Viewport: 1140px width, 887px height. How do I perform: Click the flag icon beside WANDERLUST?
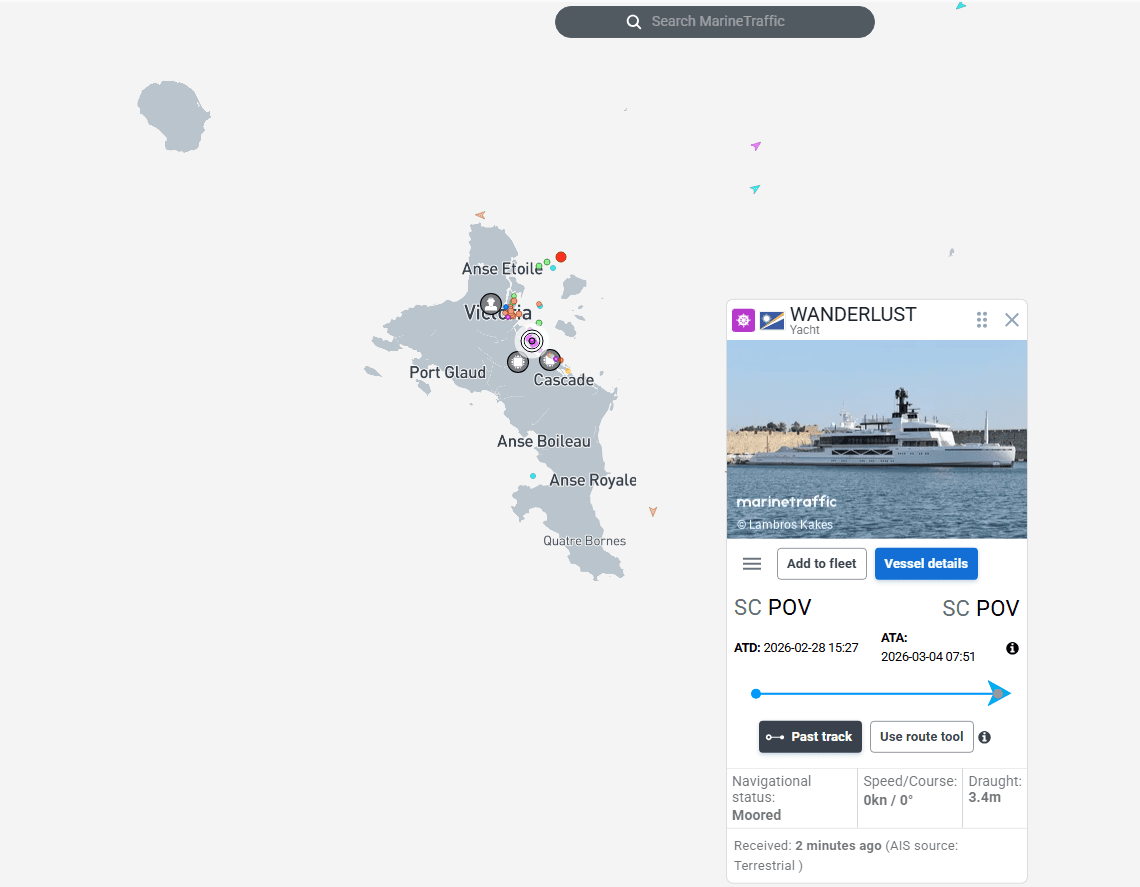click(x=772, y=320)
